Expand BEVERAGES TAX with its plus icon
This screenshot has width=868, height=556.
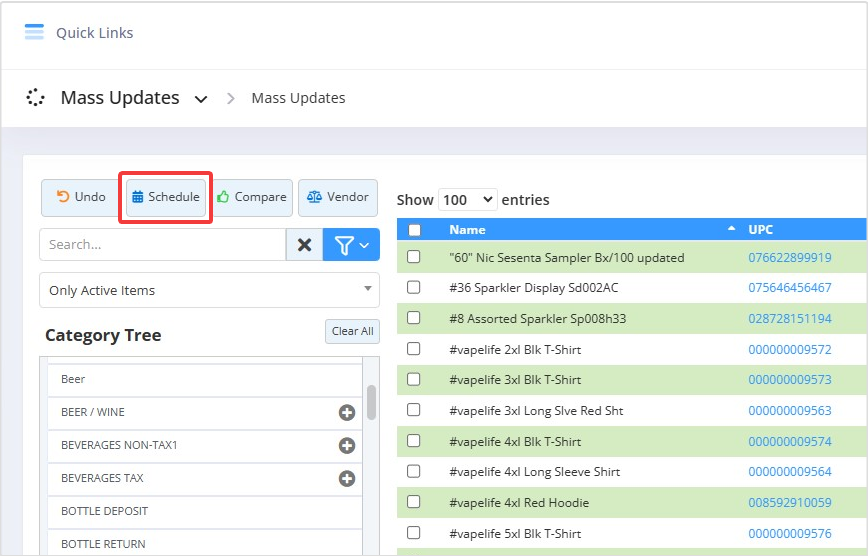tap(347, 478)
